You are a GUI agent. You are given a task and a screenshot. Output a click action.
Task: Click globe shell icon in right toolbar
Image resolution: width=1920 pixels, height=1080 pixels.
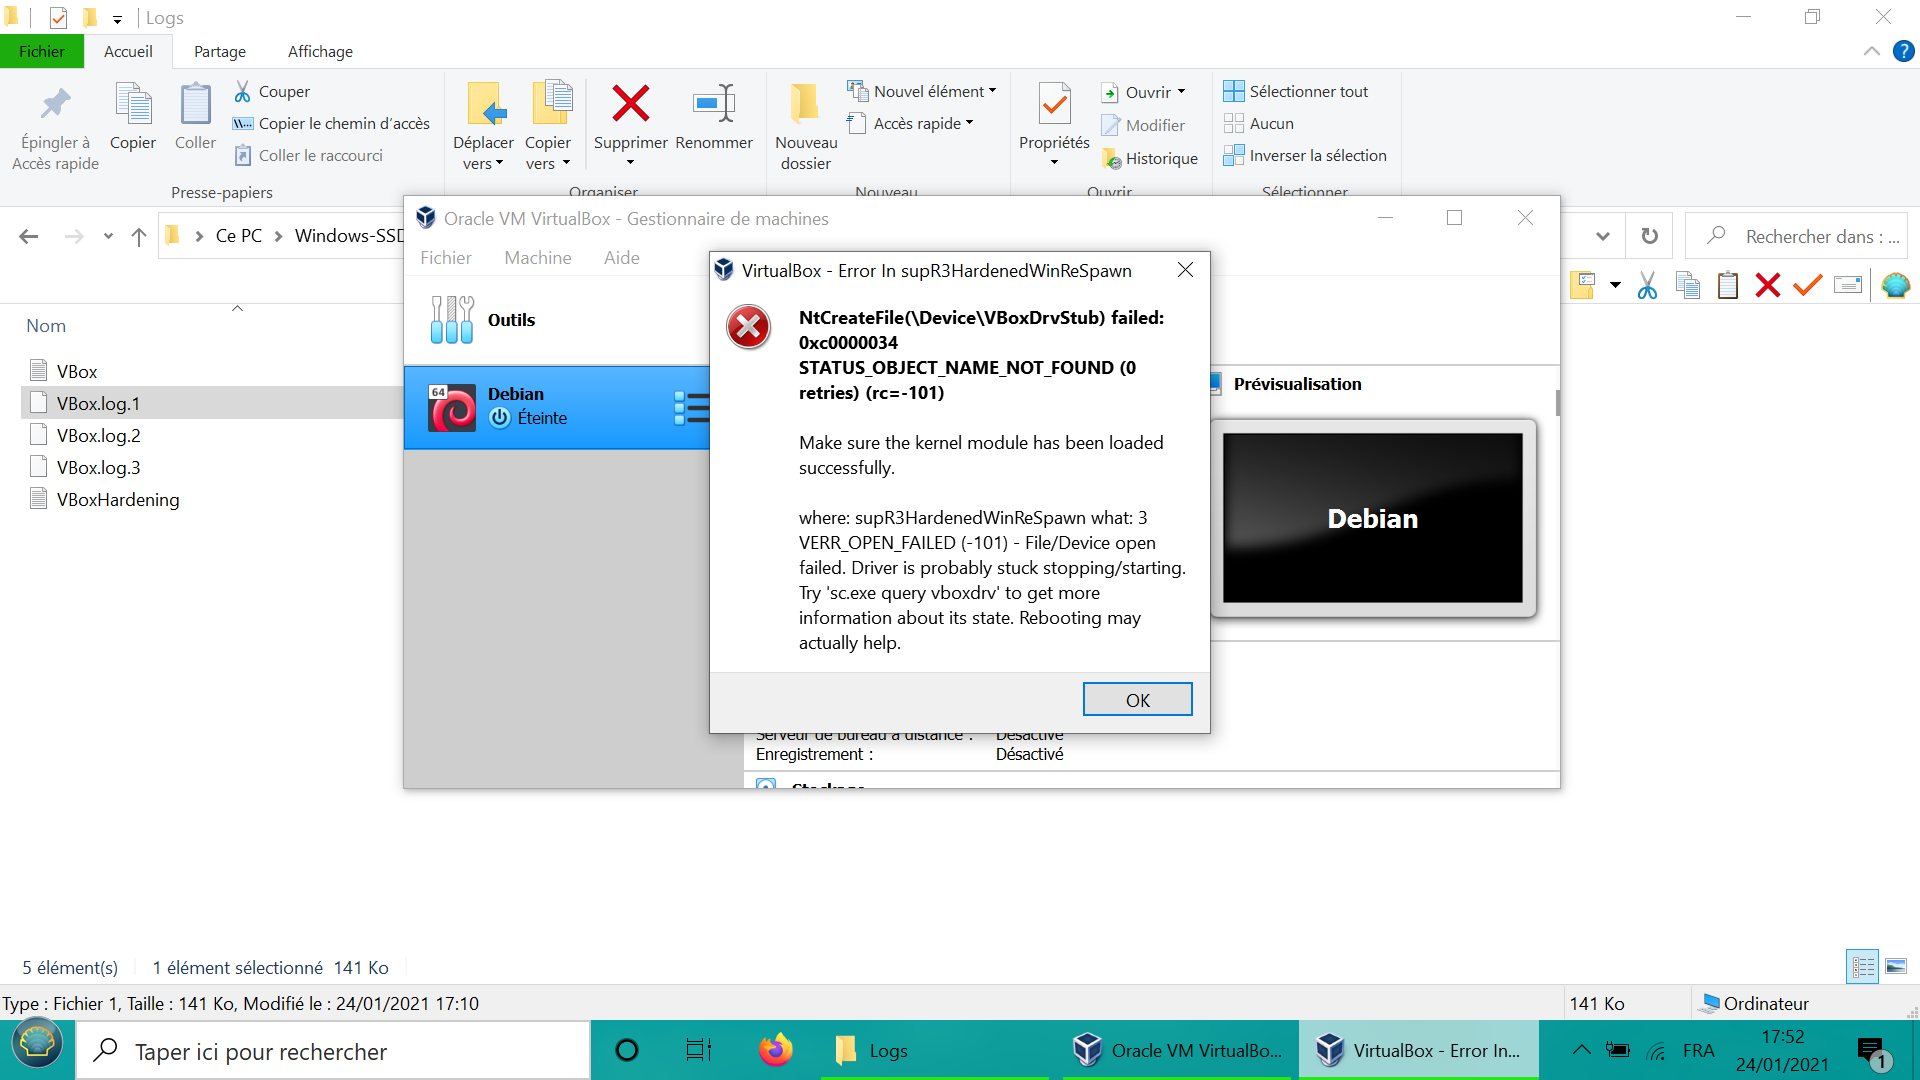coord(1895,286)
